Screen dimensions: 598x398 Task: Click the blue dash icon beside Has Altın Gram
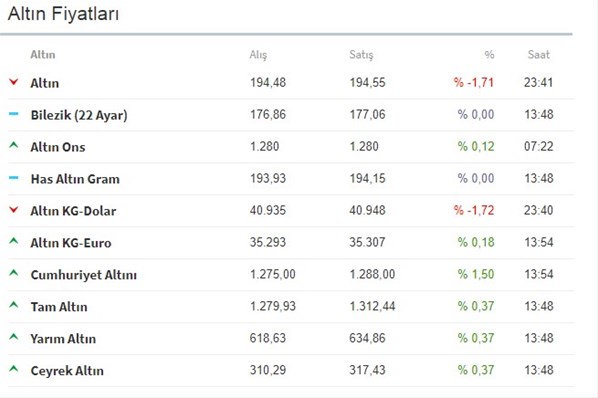pyautogui.click(x=14, y=178)
